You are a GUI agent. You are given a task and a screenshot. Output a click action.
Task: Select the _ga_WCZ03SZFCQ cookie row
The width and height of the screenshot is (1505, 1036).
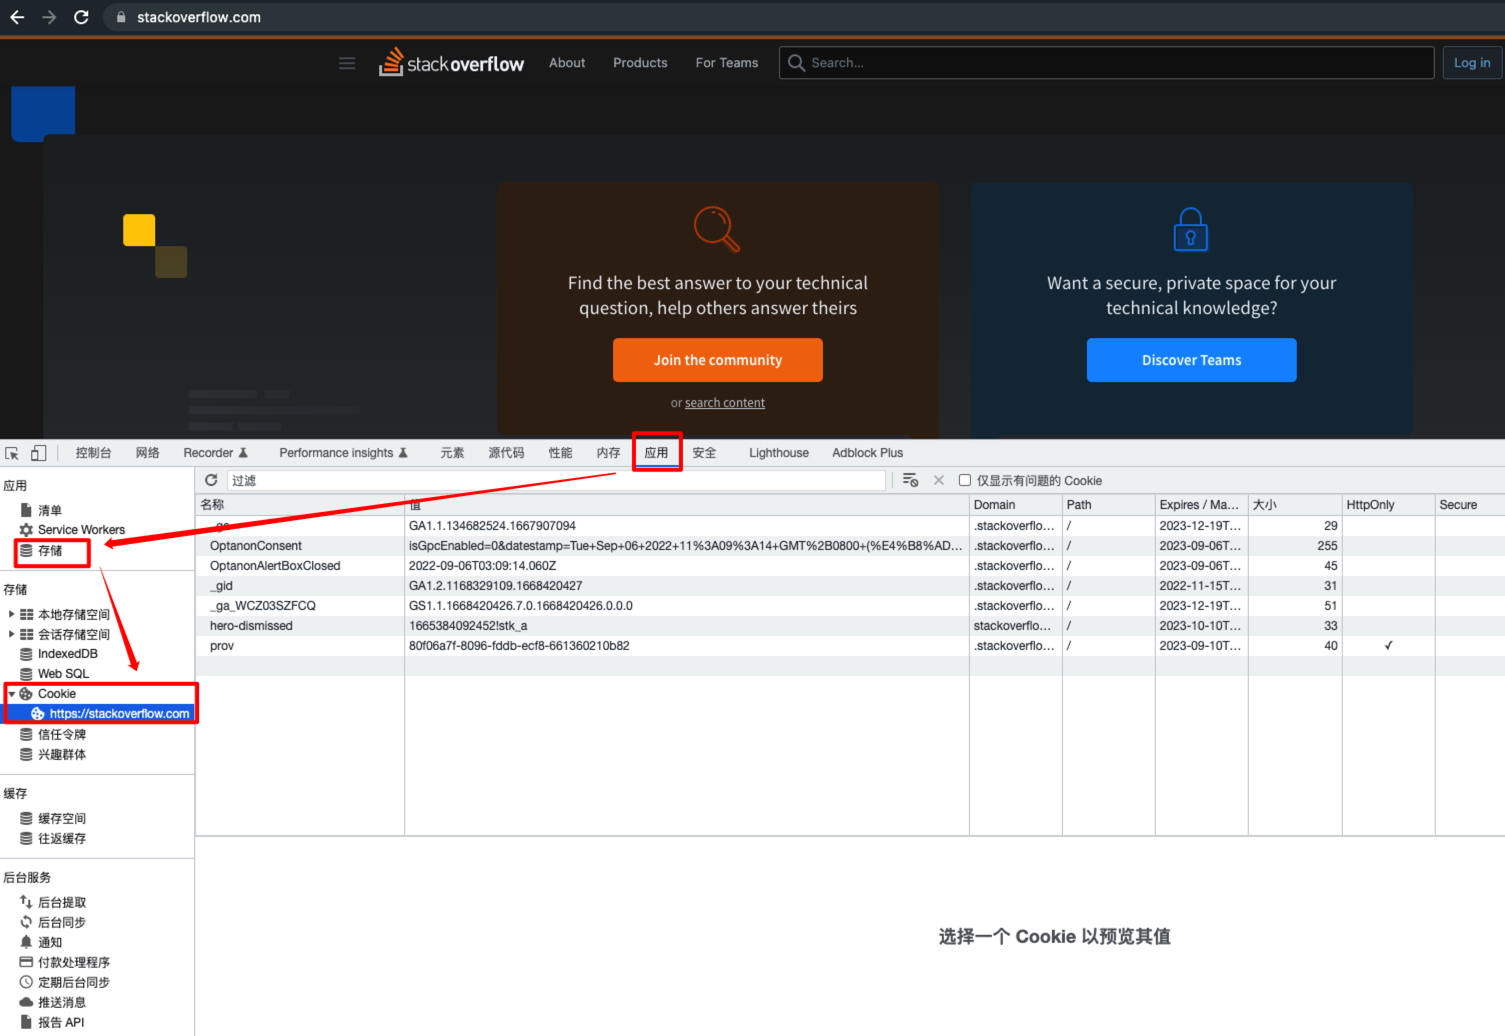point(850,606)
